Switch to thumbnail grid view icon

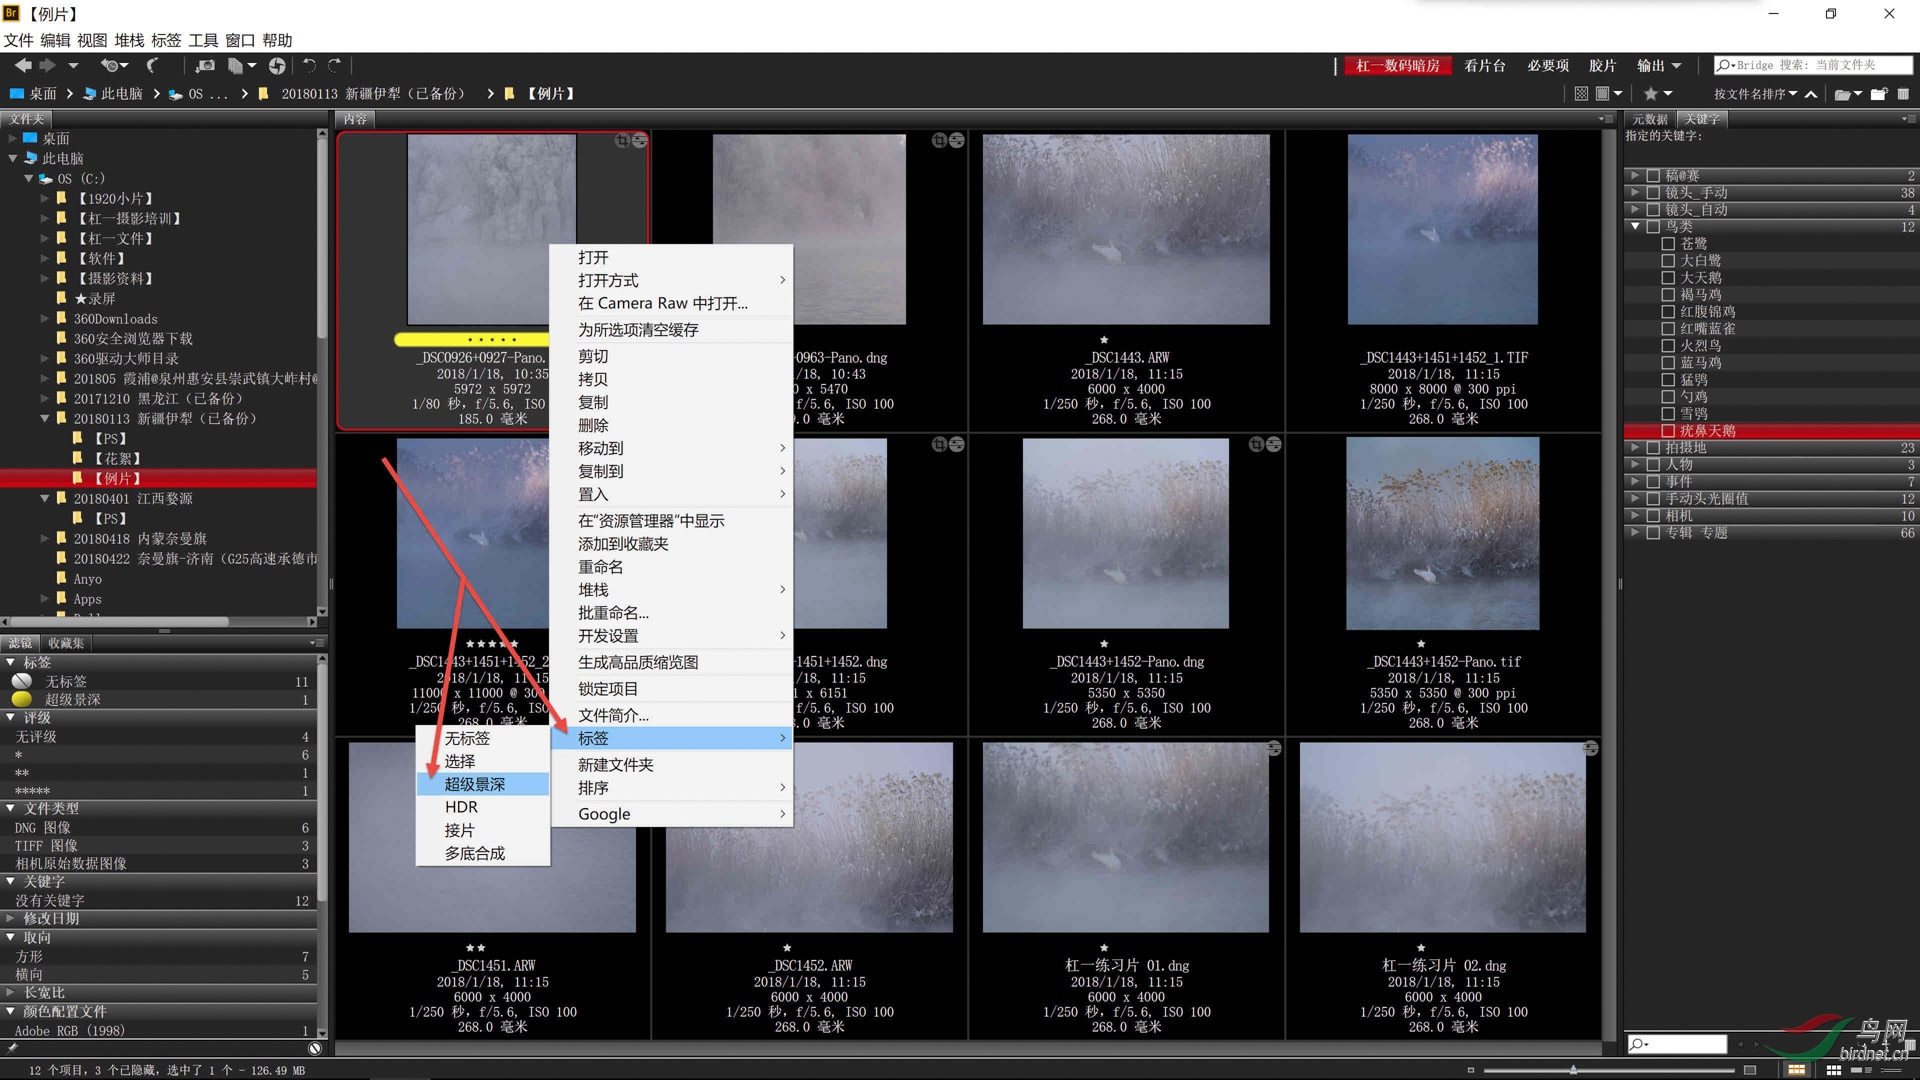[x=1833, y=1070]
